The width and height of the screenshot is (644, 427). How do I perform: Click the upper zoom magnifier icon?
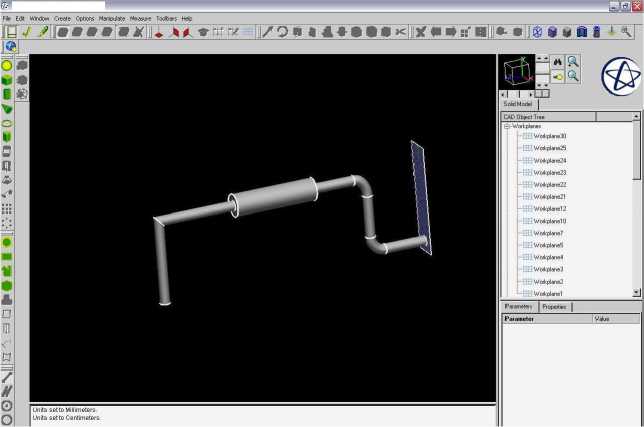[x=573, y=62]
